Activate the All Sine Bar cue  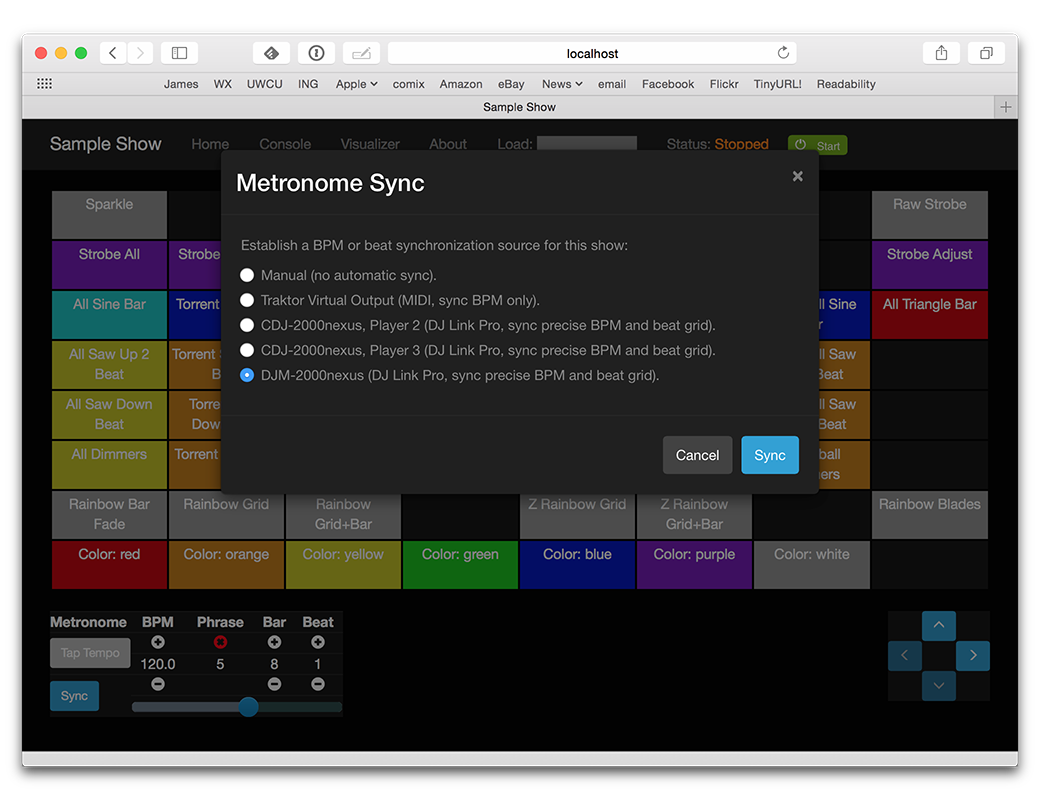pyautogui.click(x=109, y=314)
